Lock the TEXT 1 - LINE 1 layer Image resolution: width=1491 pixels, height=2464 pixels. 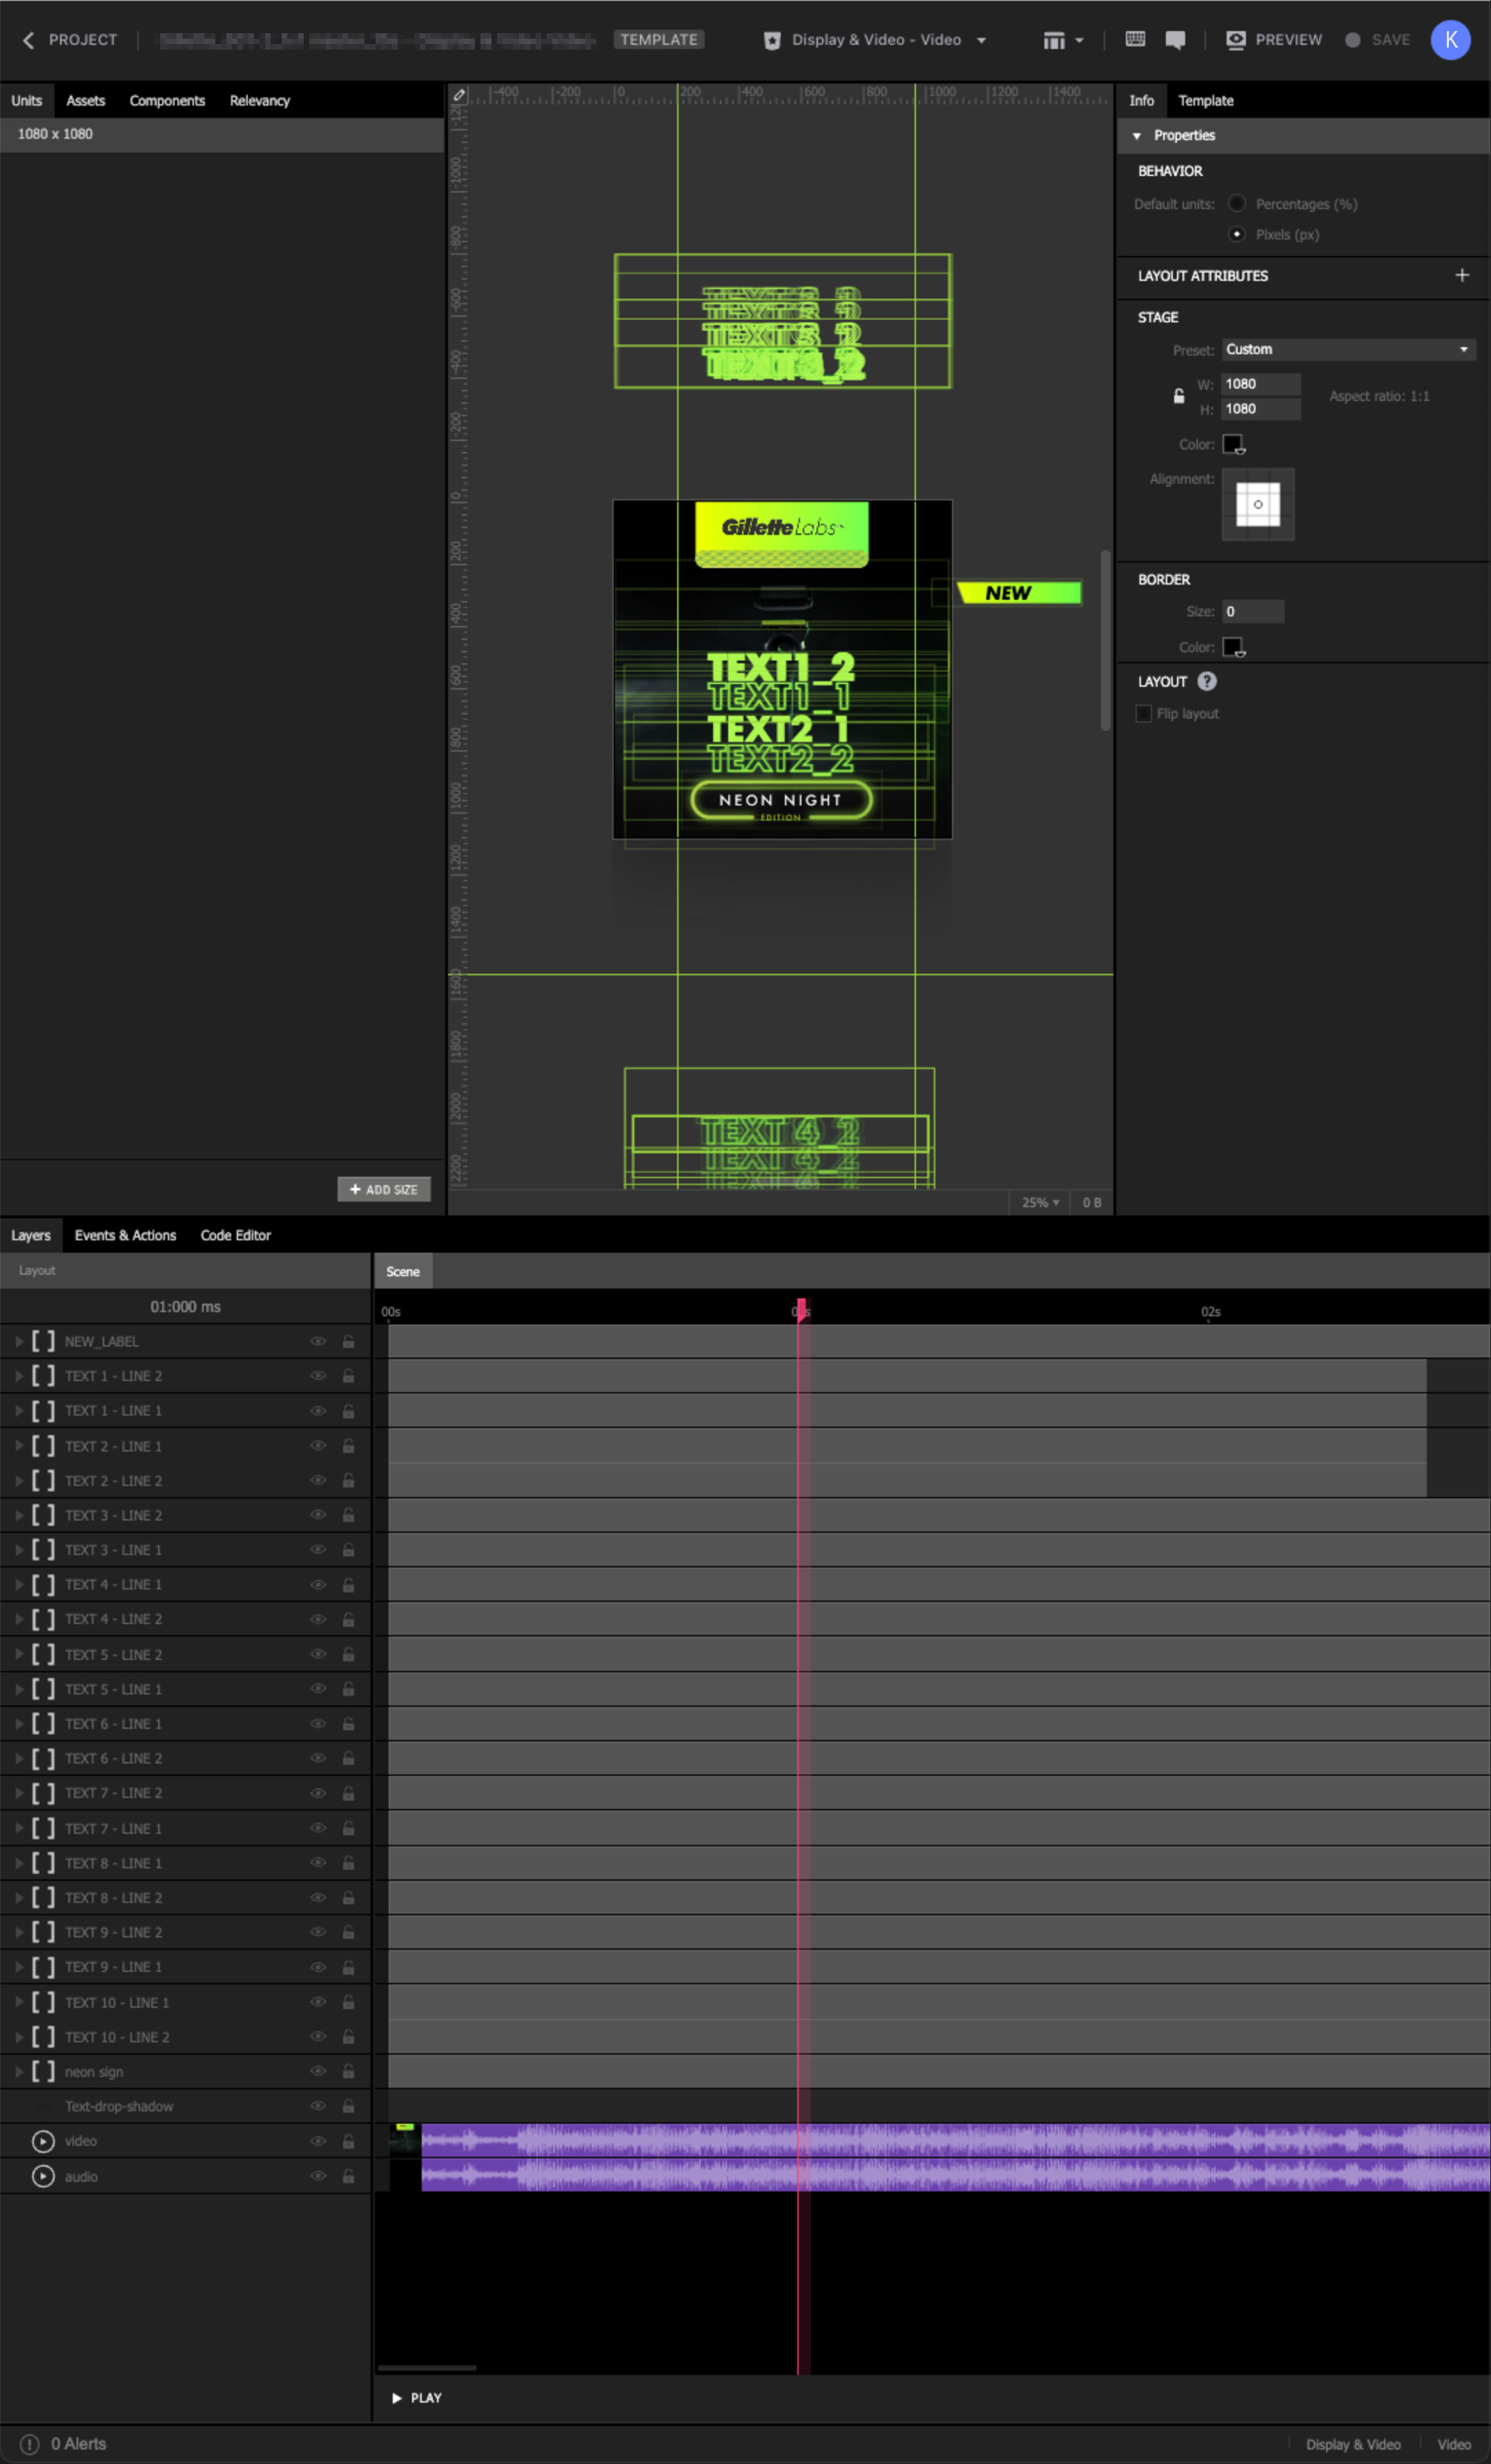click(348, 1411)
